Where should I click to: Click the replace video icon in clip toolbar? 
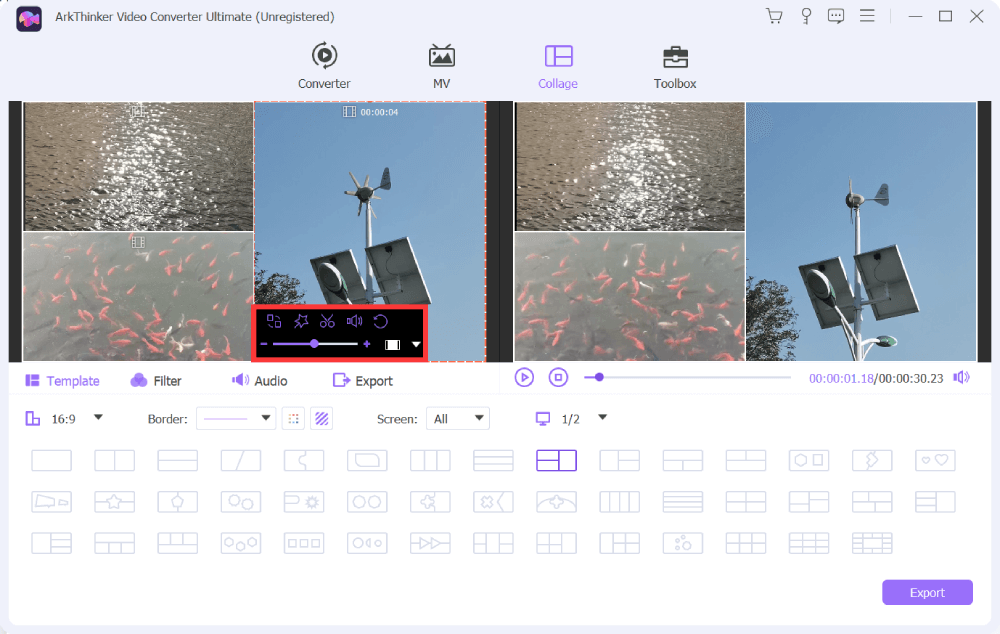coord(274,321)
